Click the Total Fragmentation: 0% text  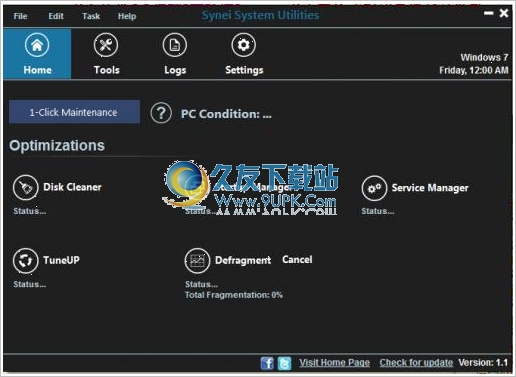click(x=234, y=295)
